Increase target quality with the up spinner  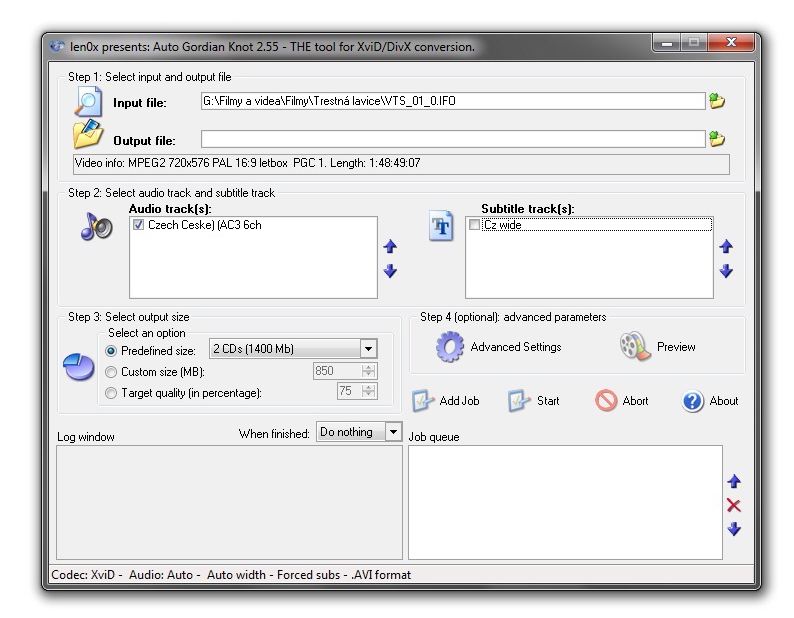coord(369,388)
